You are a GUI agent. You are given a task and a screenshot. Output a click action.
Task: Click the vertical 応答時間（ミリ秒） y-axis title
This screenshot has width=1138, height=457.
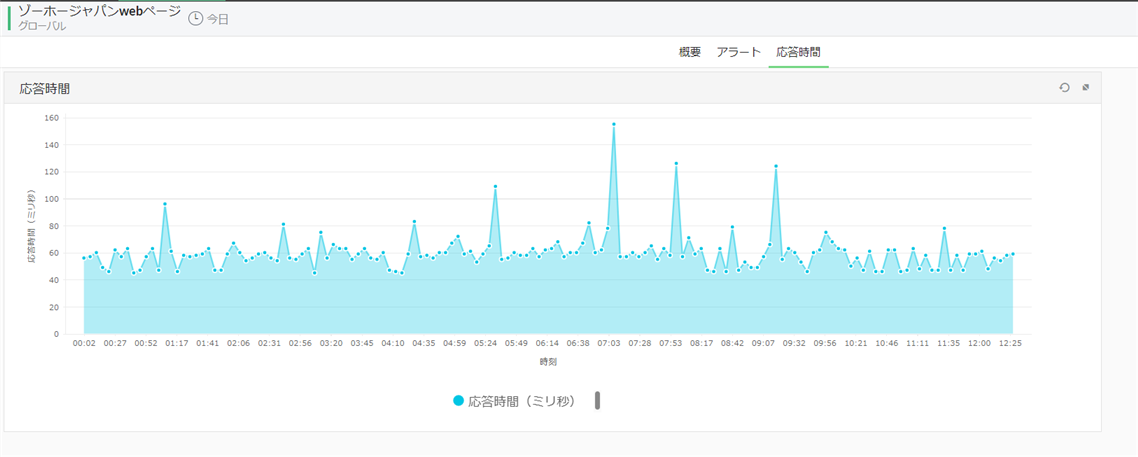pos(33,226)
